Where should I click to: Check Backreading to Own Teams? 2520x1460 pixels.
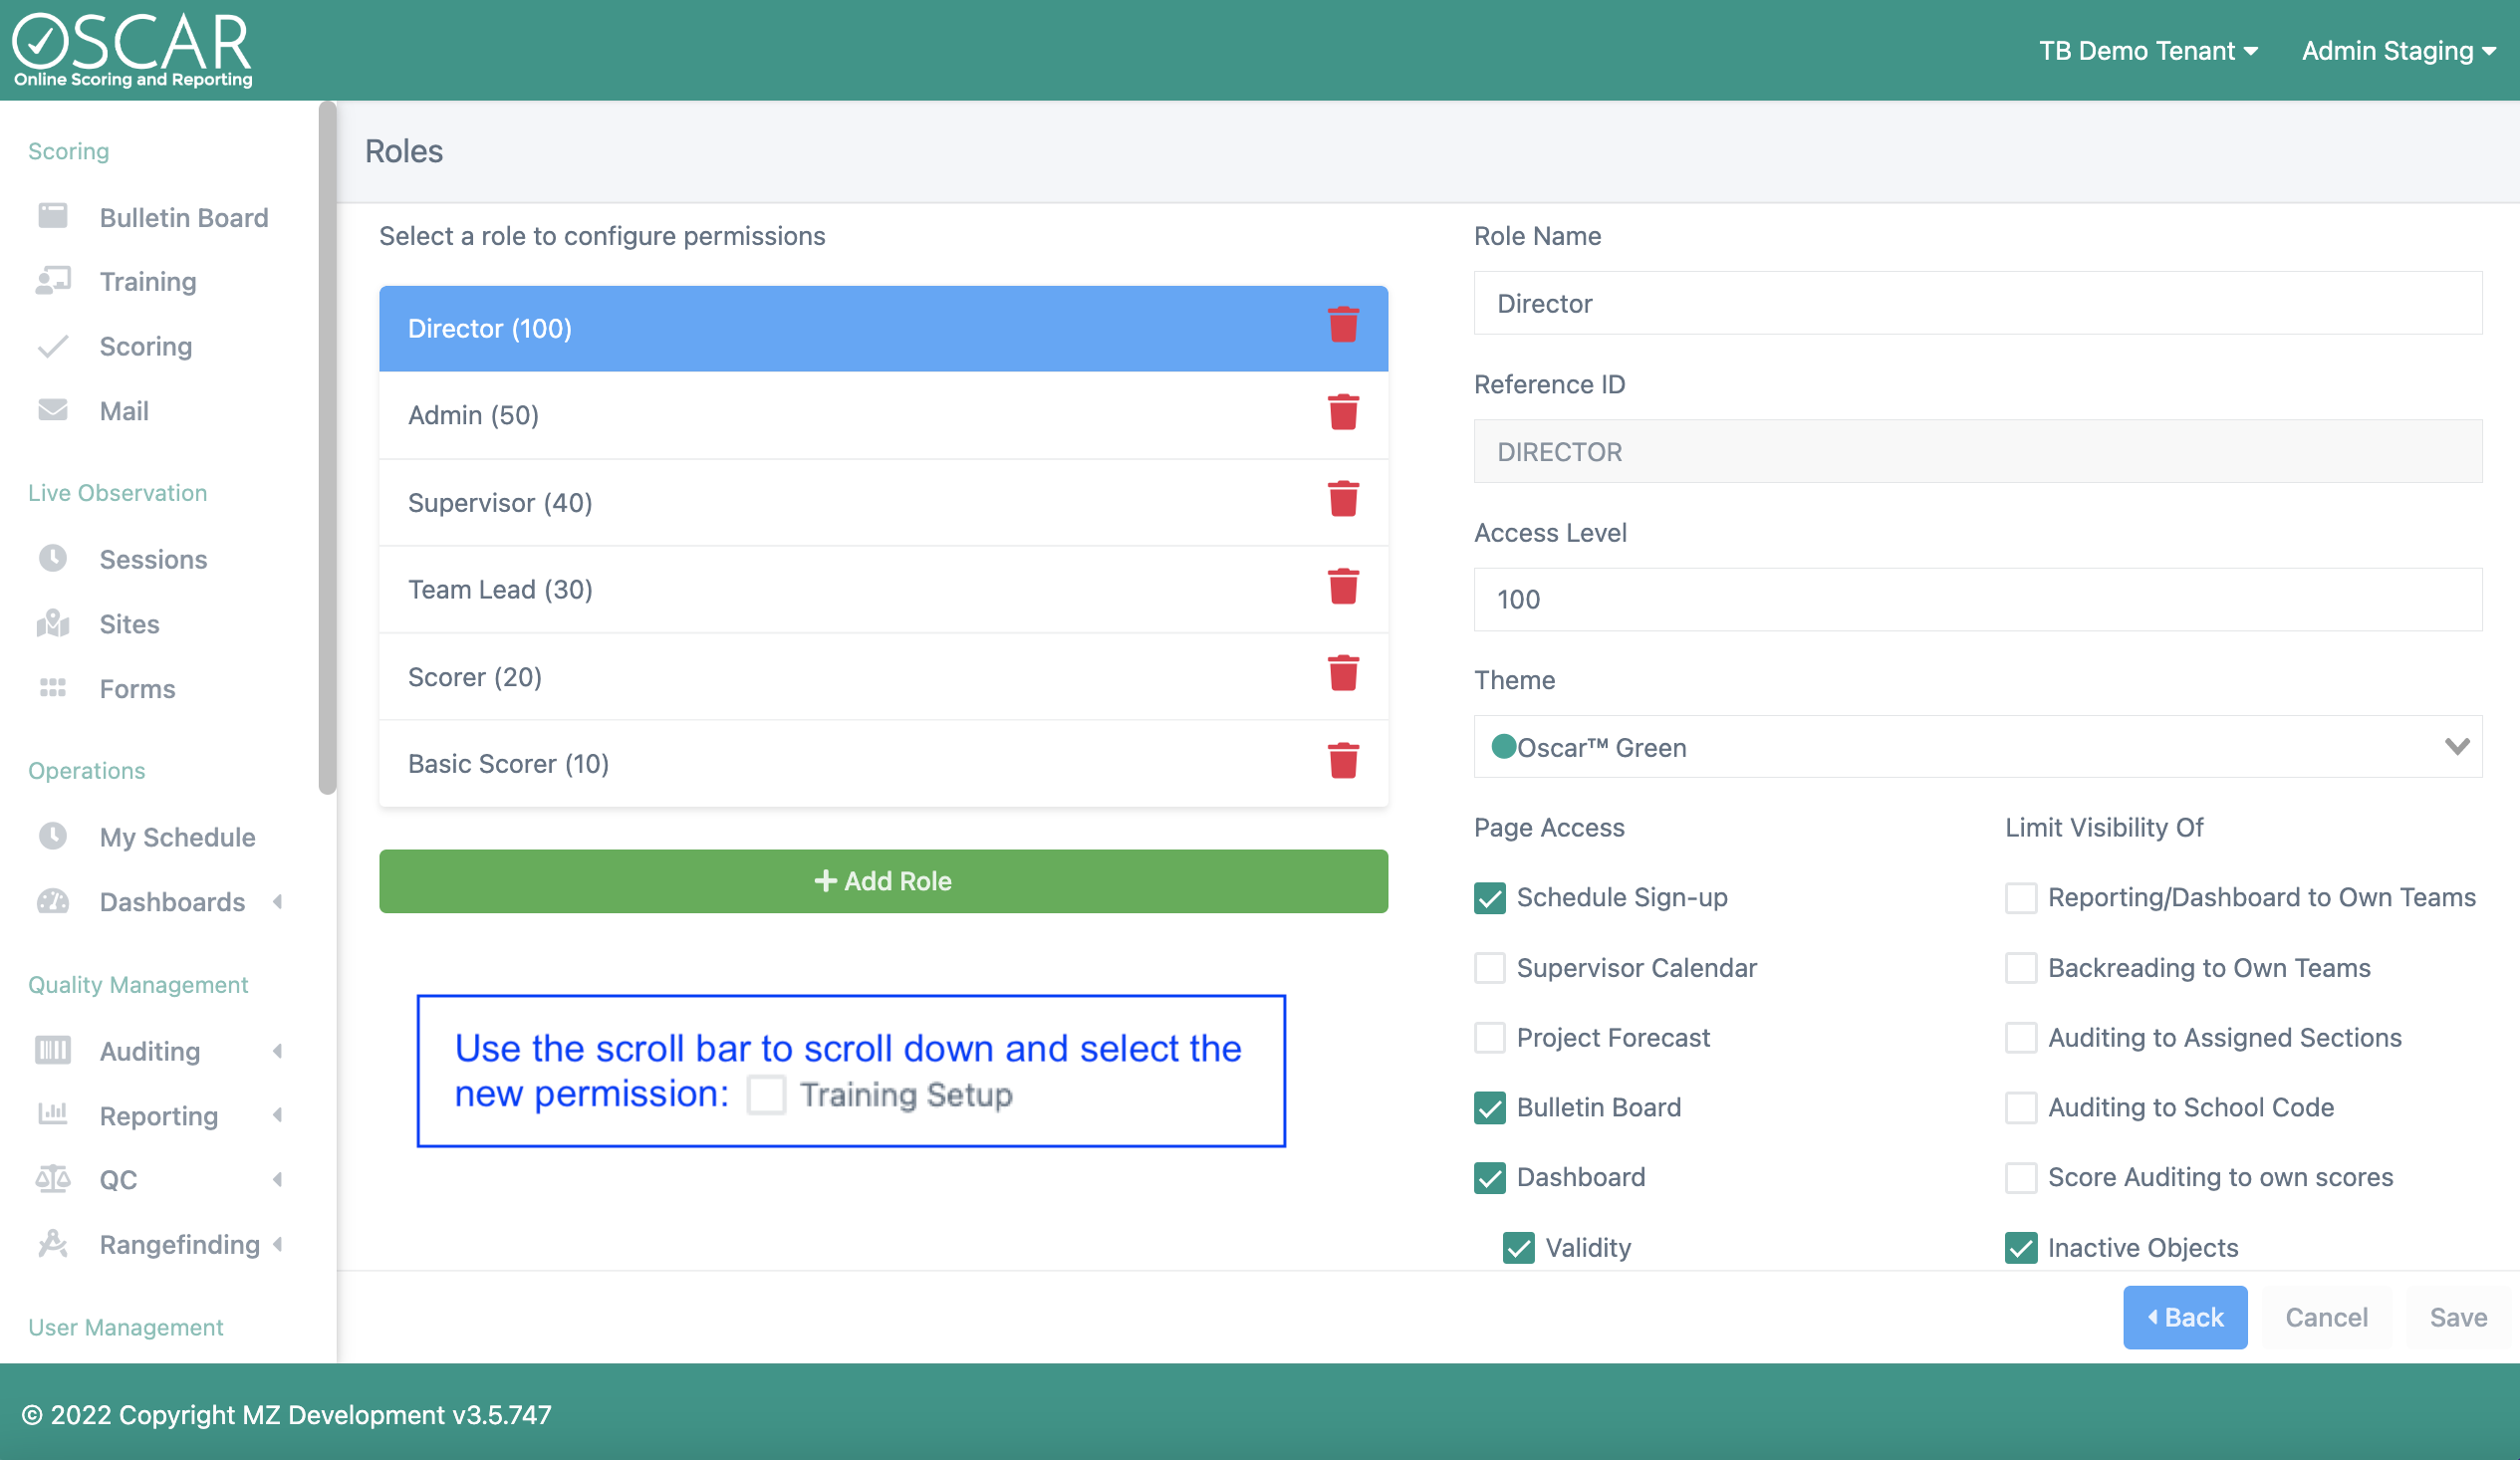[2020, 967]
